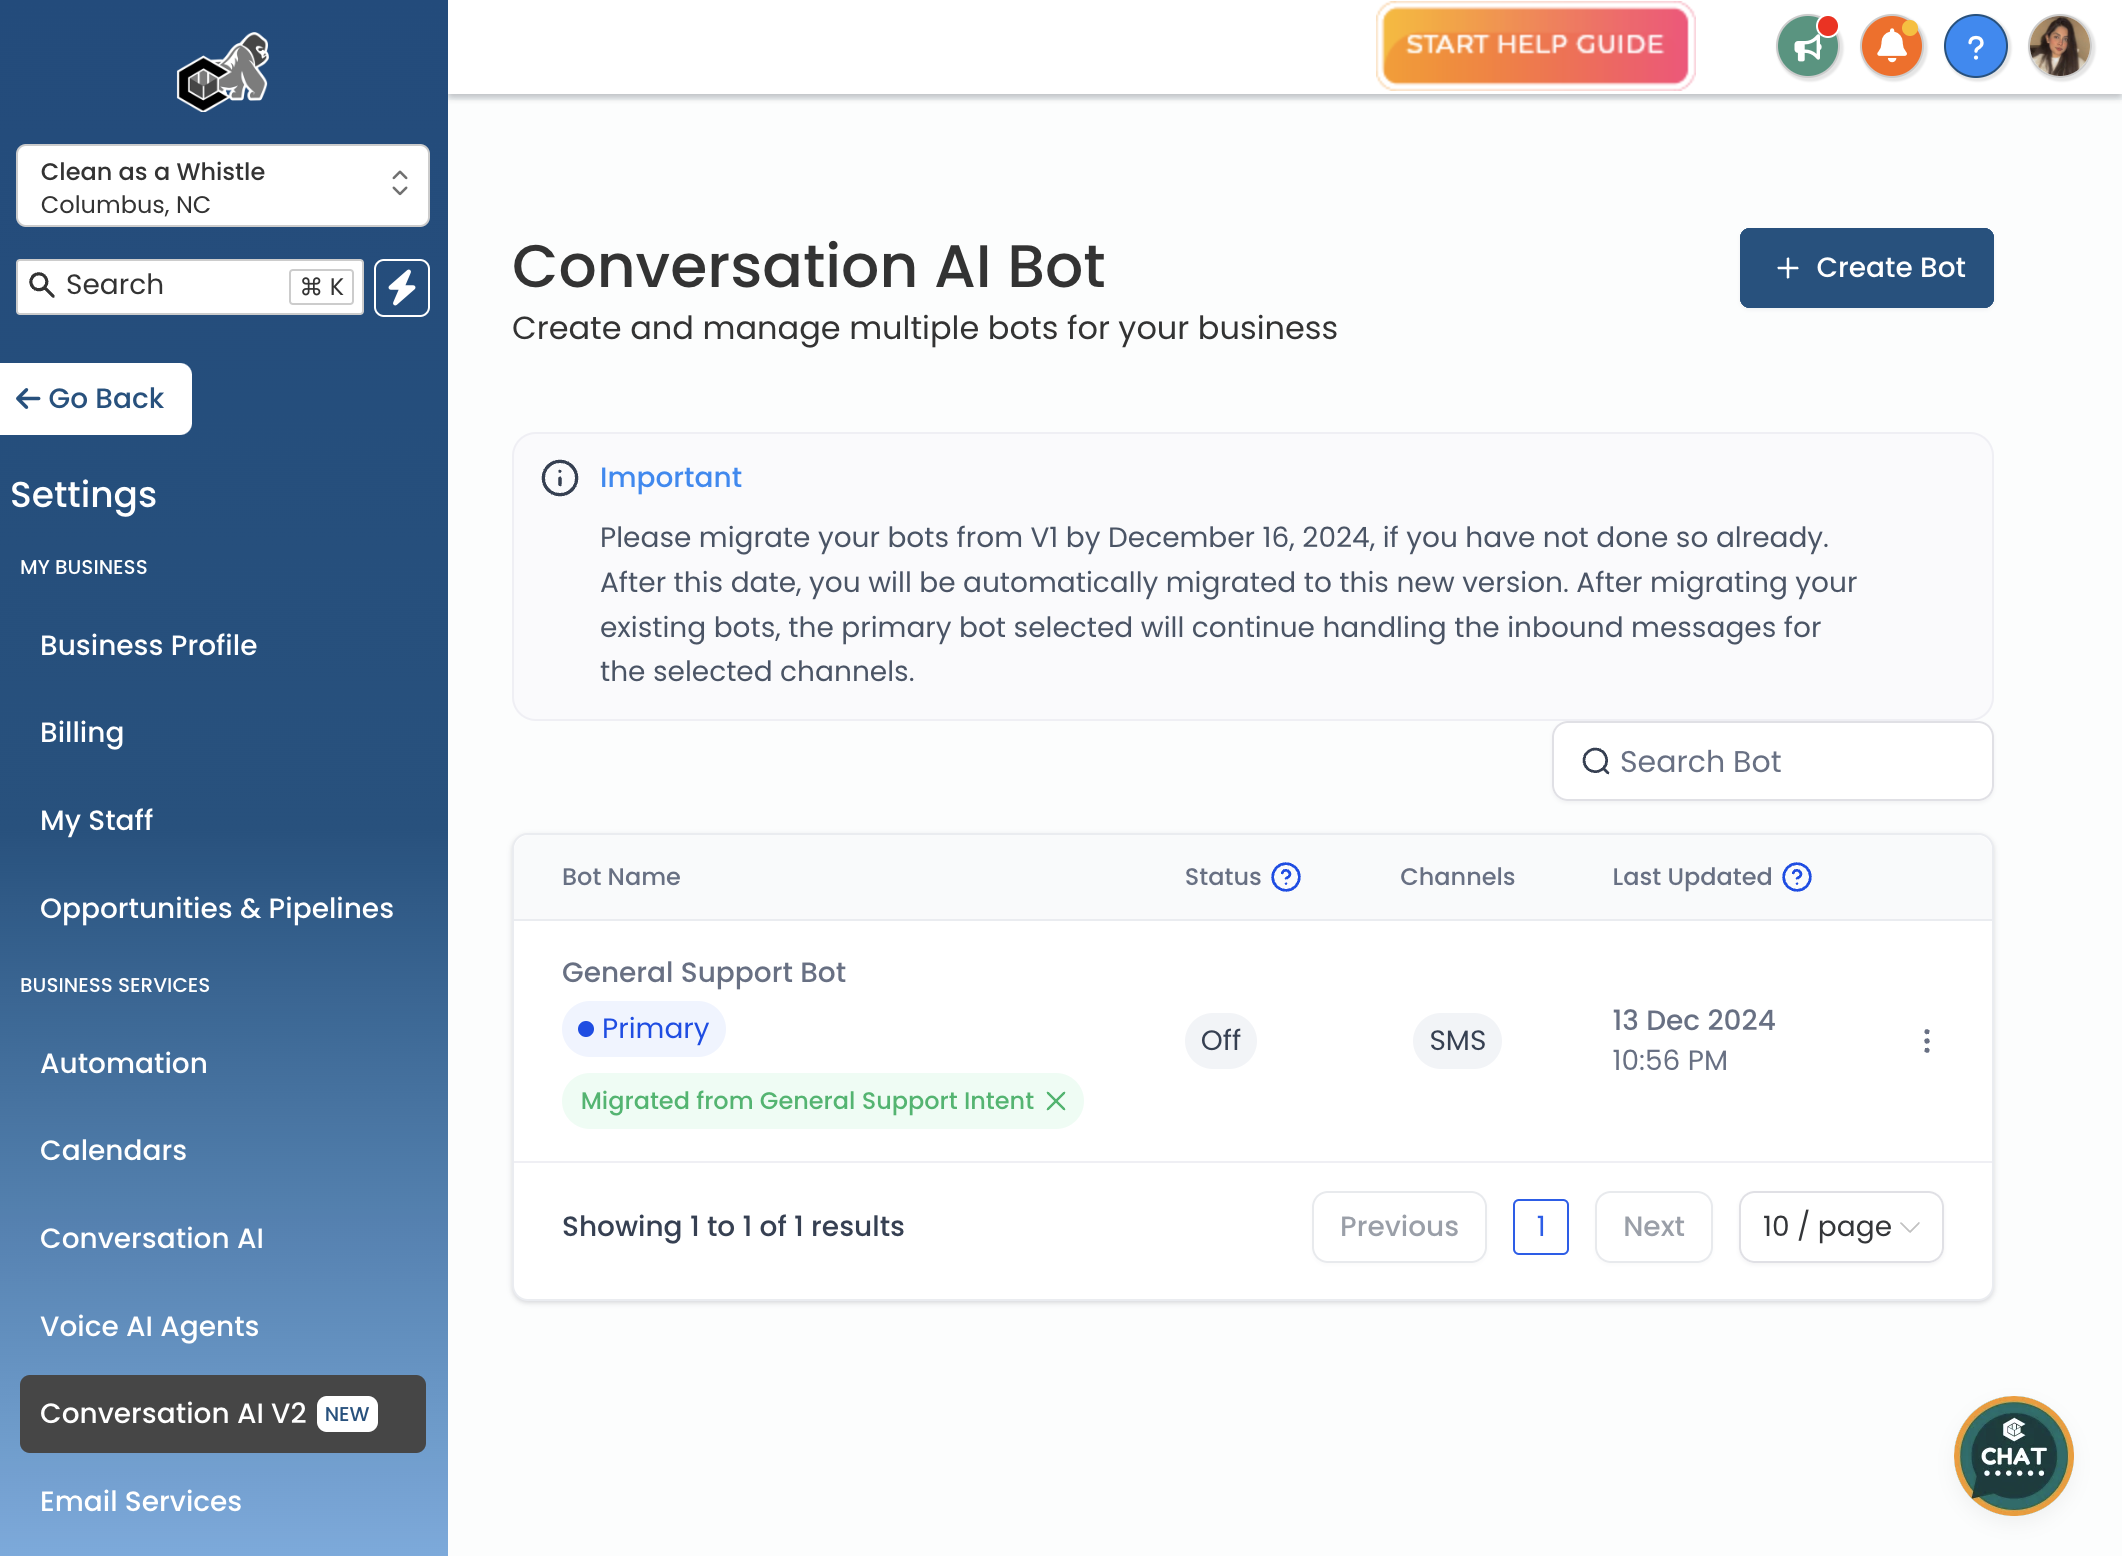The height and width of the screenshot is (1556, 2122).
Task: Click the sidebar search magnifier icon
Action: [x=41, y=285]
